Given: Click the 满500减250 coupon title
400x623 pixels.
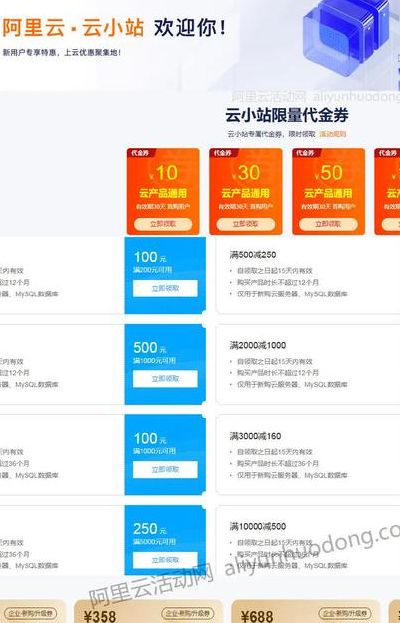Looking at the screenshot, I should tap(253, 255).
